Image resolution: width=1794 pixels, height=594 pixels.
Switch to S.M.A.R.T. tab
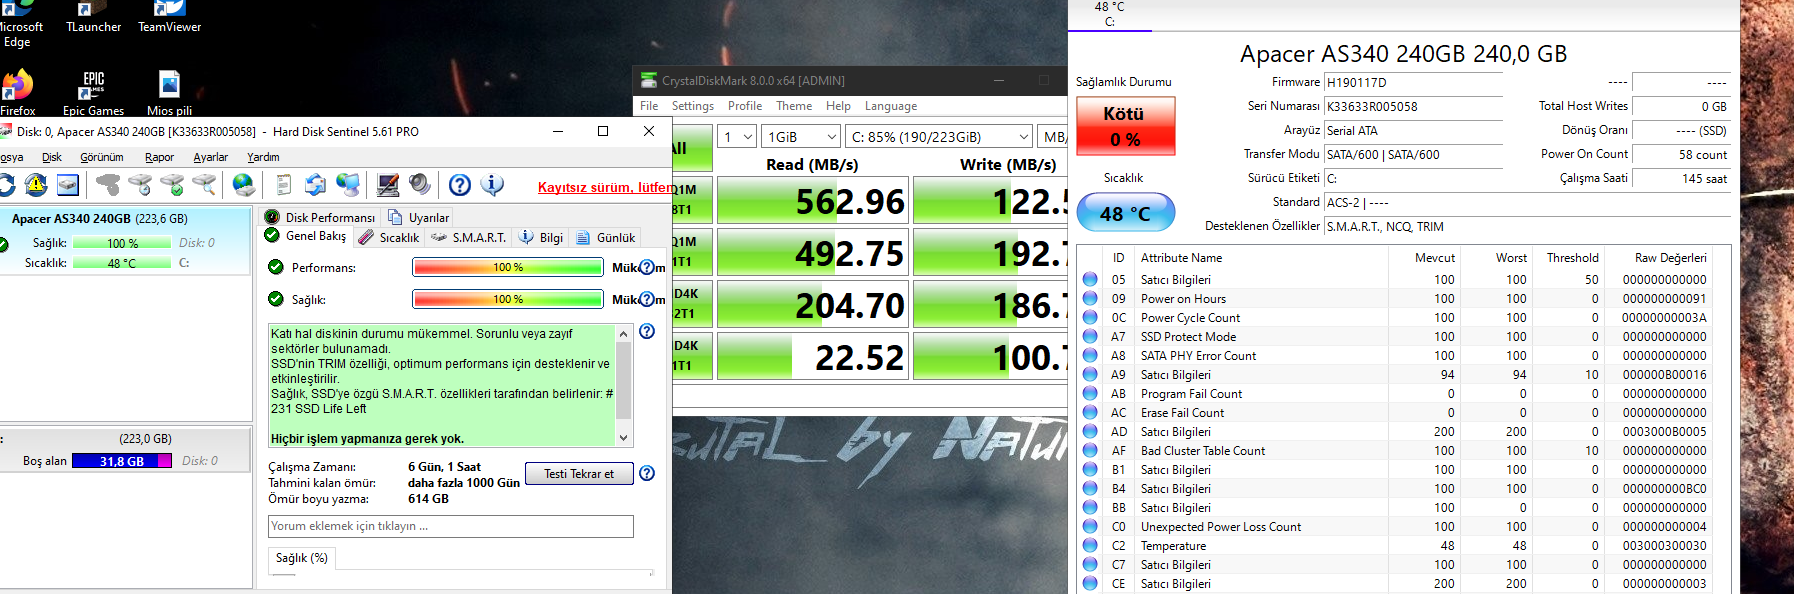[x=469, y=237]
